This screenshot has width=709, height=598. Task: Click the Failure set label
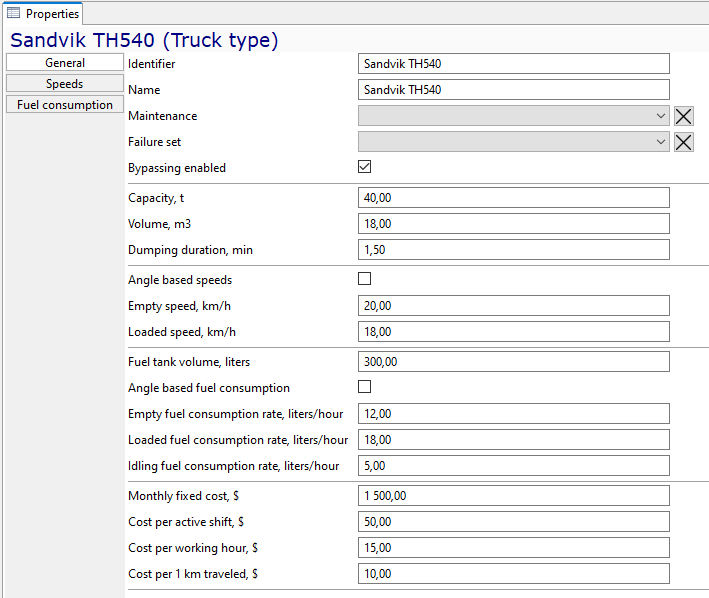pos(155,142)
